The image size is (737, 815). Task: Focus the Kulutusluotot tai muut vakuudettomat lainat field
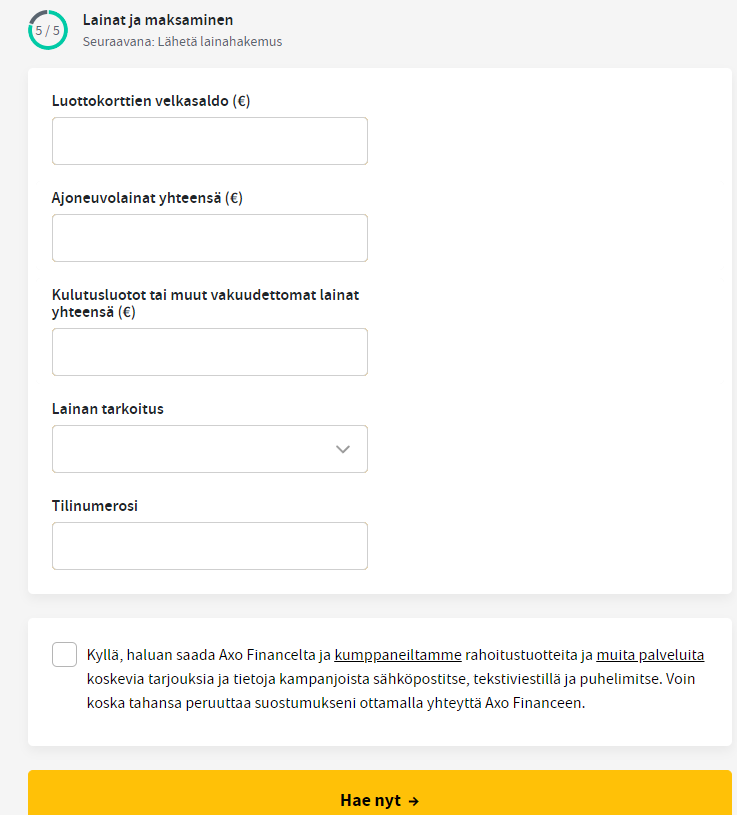click(x=210, y=352)
